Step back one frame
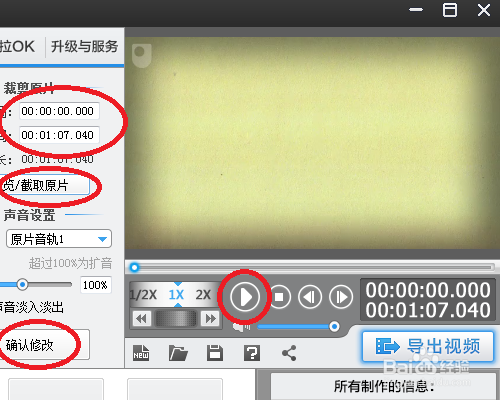Screen dimensions: 500x400 pos(310,297)
